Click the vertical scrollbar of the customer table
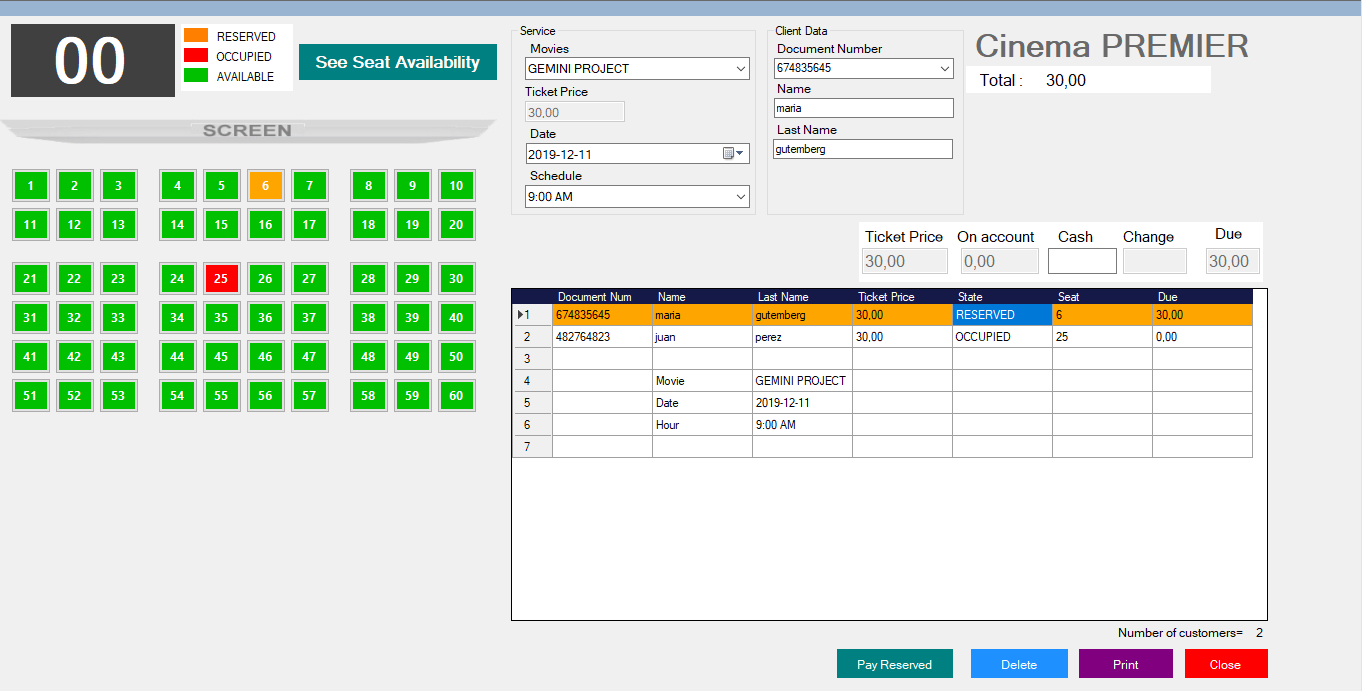Viewport: 1363px width, 691px height. coord(1260,450)
